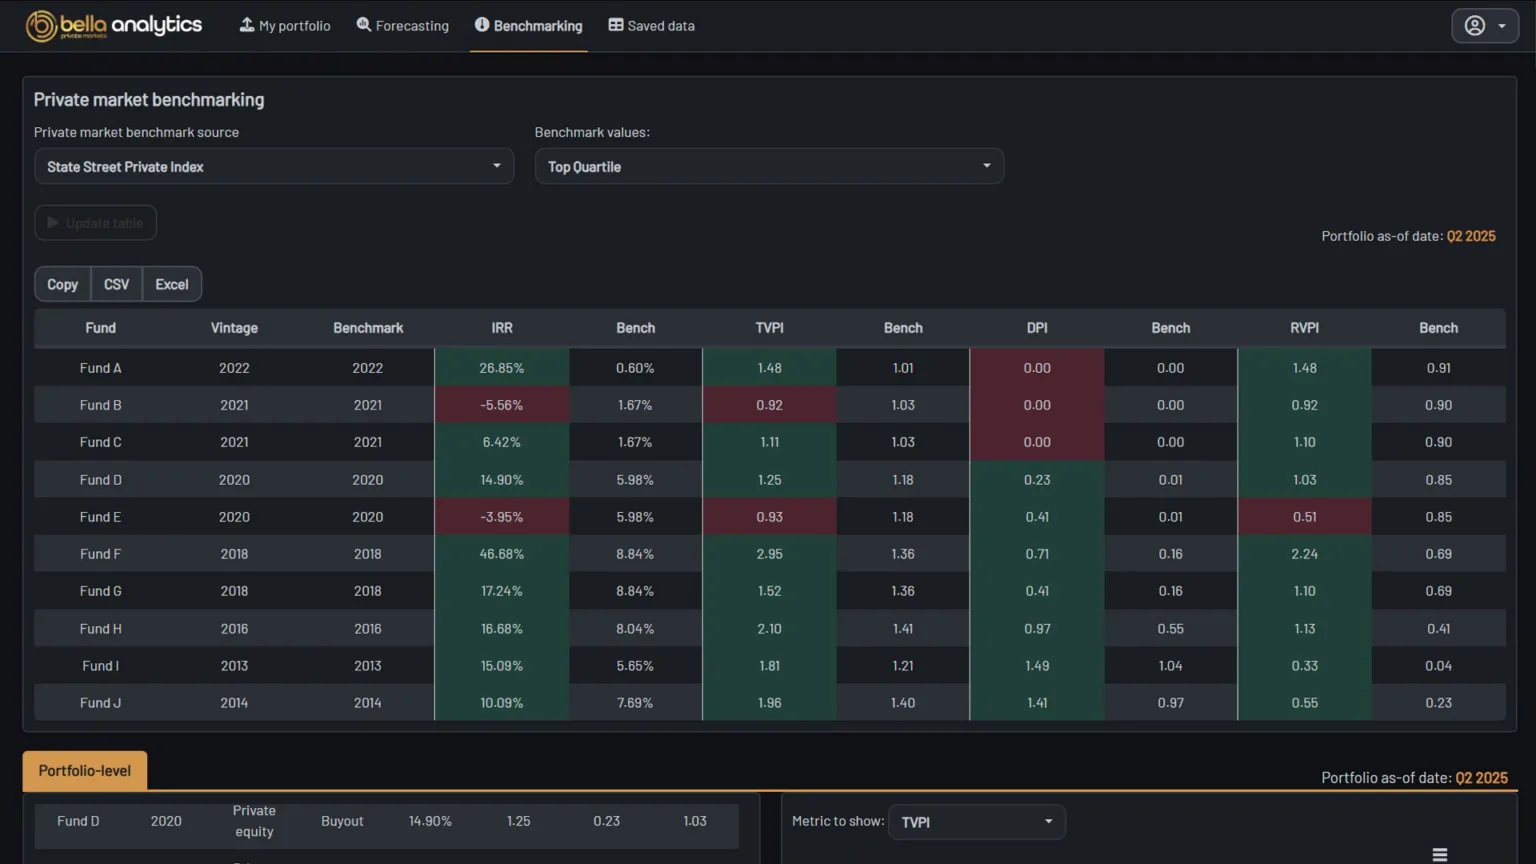Sort by the Fund column header
Image resolution: width=1536 pixels, height=864 pixels.
click(100, 328)
